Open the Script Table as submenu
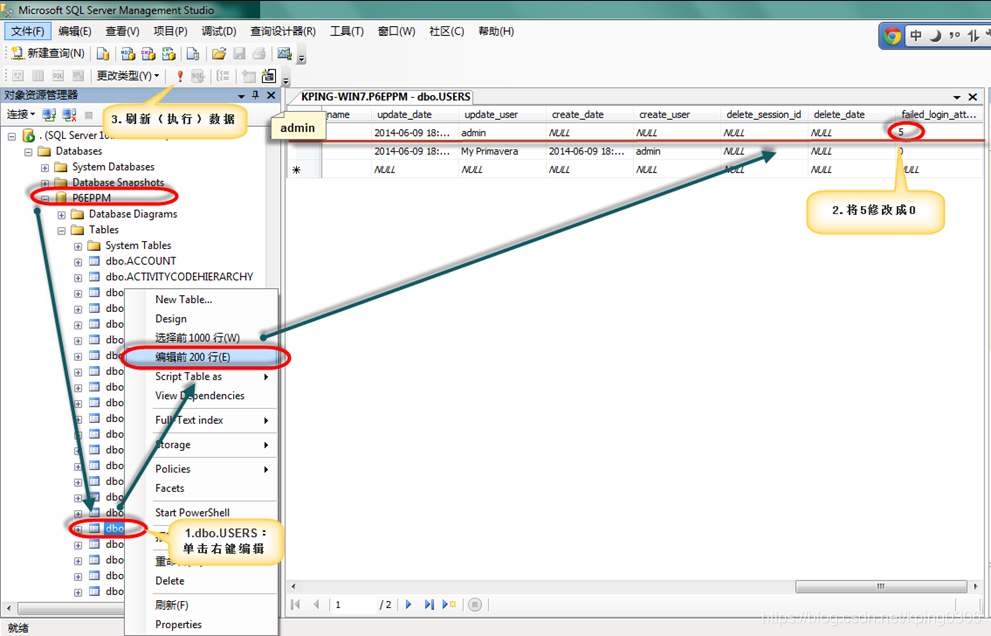This screenshot has width=991, height=636. pos(201,376)
